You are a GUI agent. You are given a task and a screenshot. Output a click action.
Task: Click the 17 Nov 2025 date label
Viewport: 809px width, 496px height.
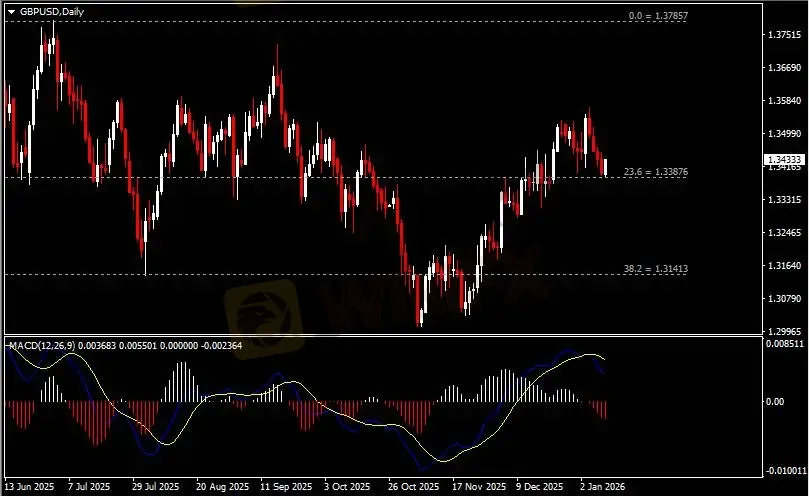click(479, 487)
